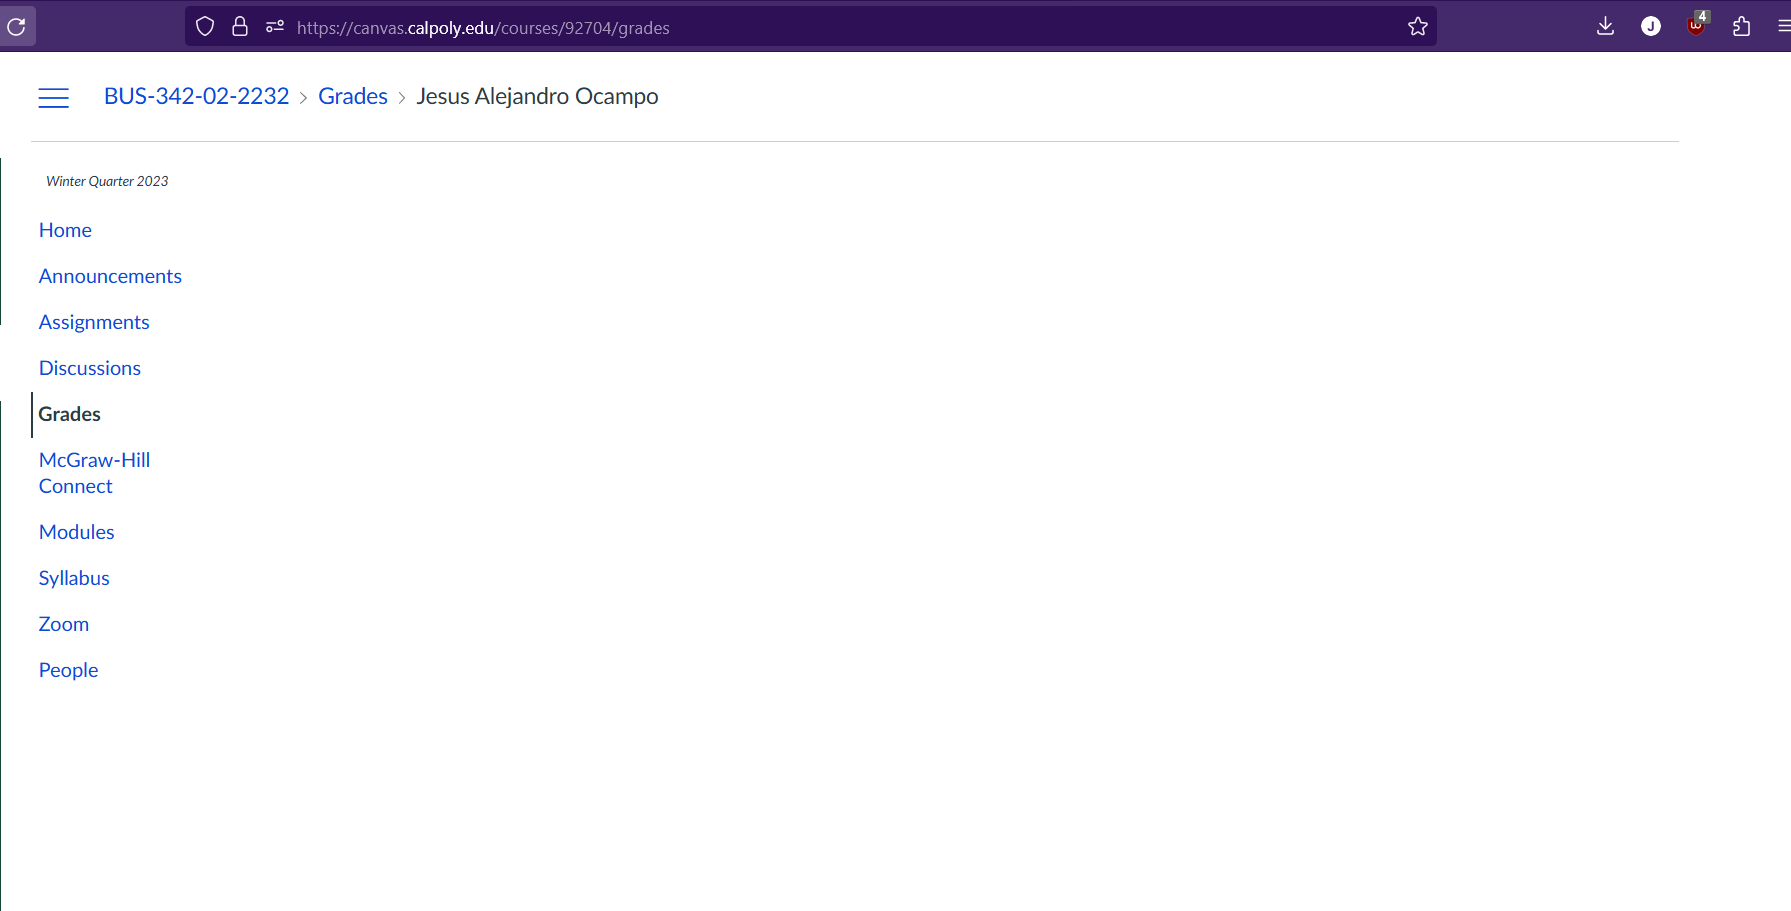Screen dimensions: 1791x911
Task: Open the Downloads panel
Action: tap(1605, 26)
